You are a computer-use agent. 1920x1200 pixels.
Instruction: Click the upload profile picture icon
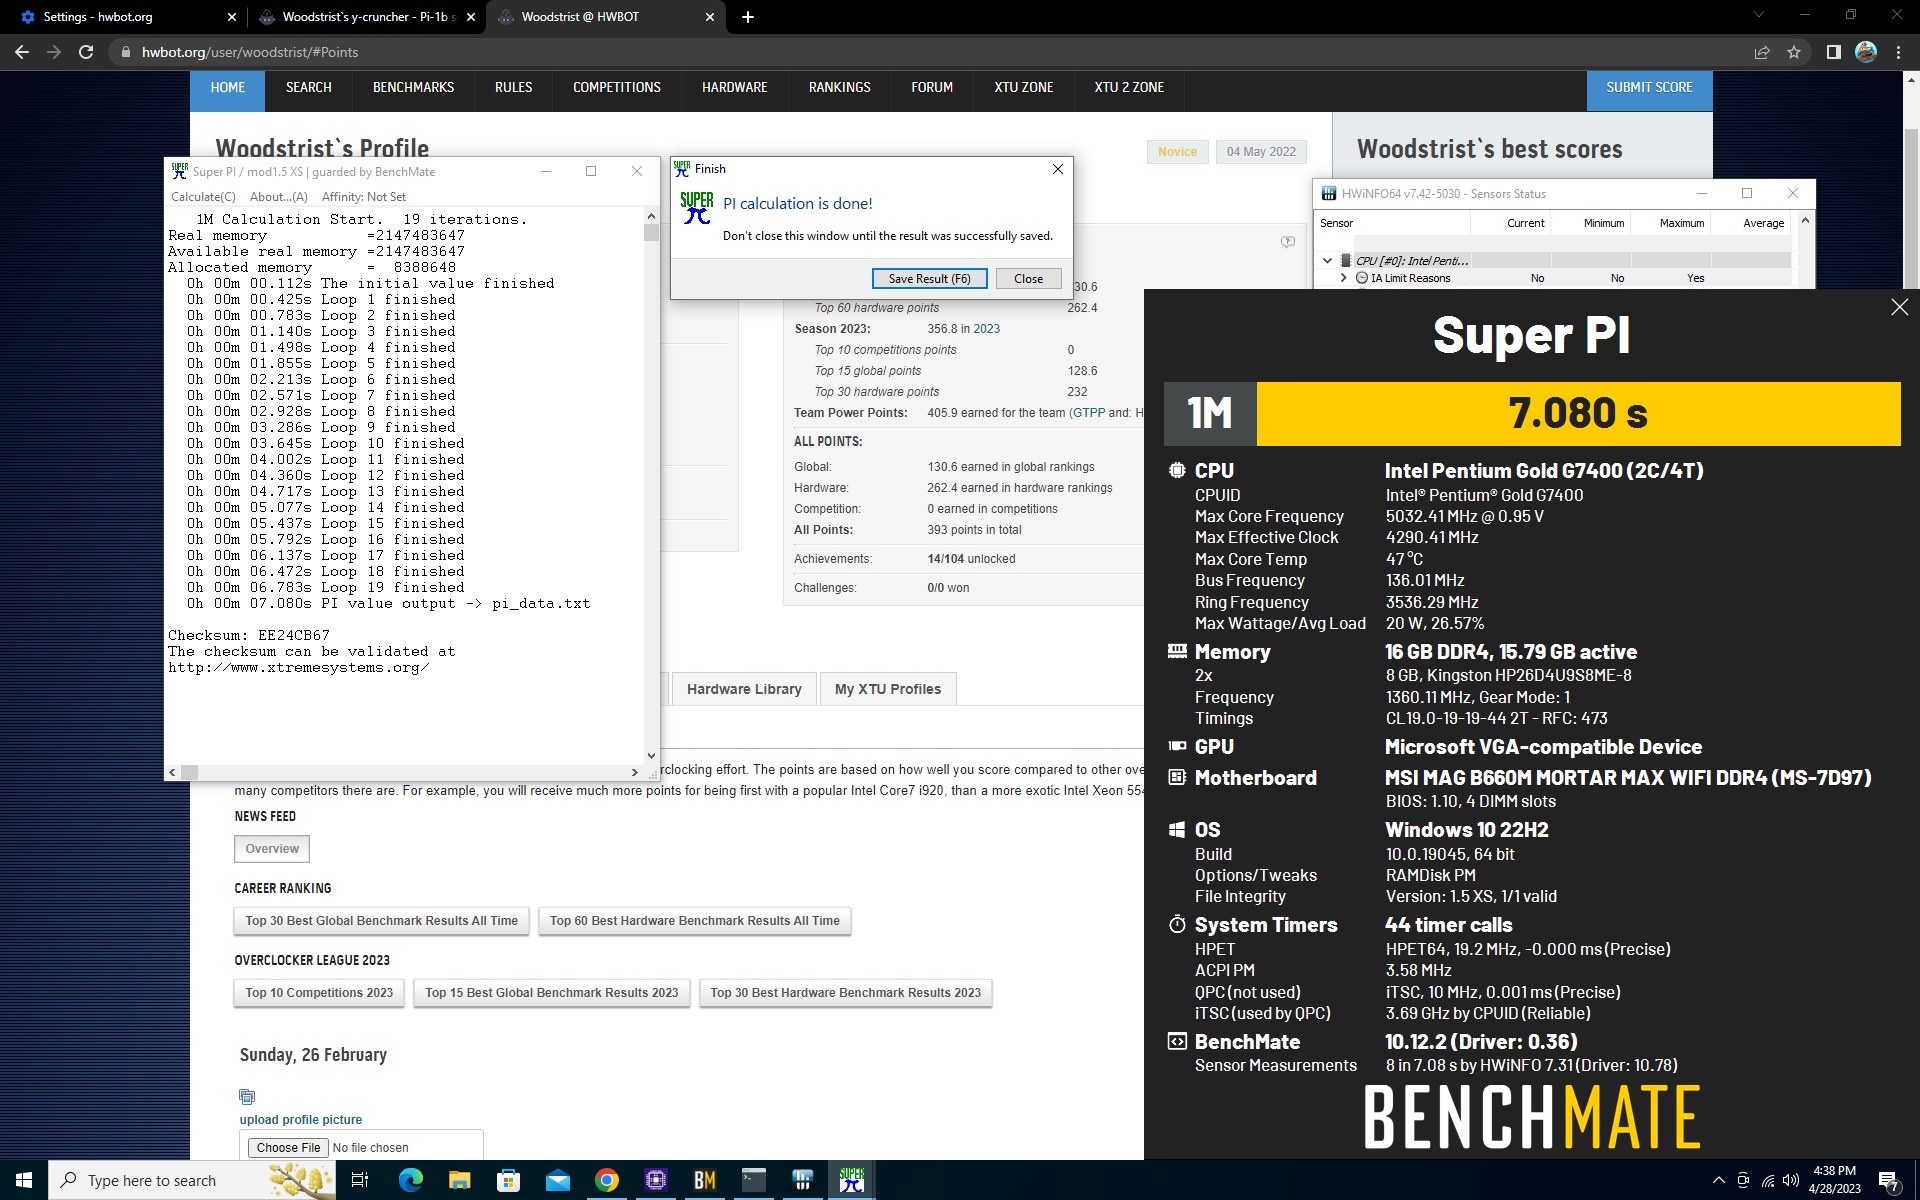point(247,1097)
